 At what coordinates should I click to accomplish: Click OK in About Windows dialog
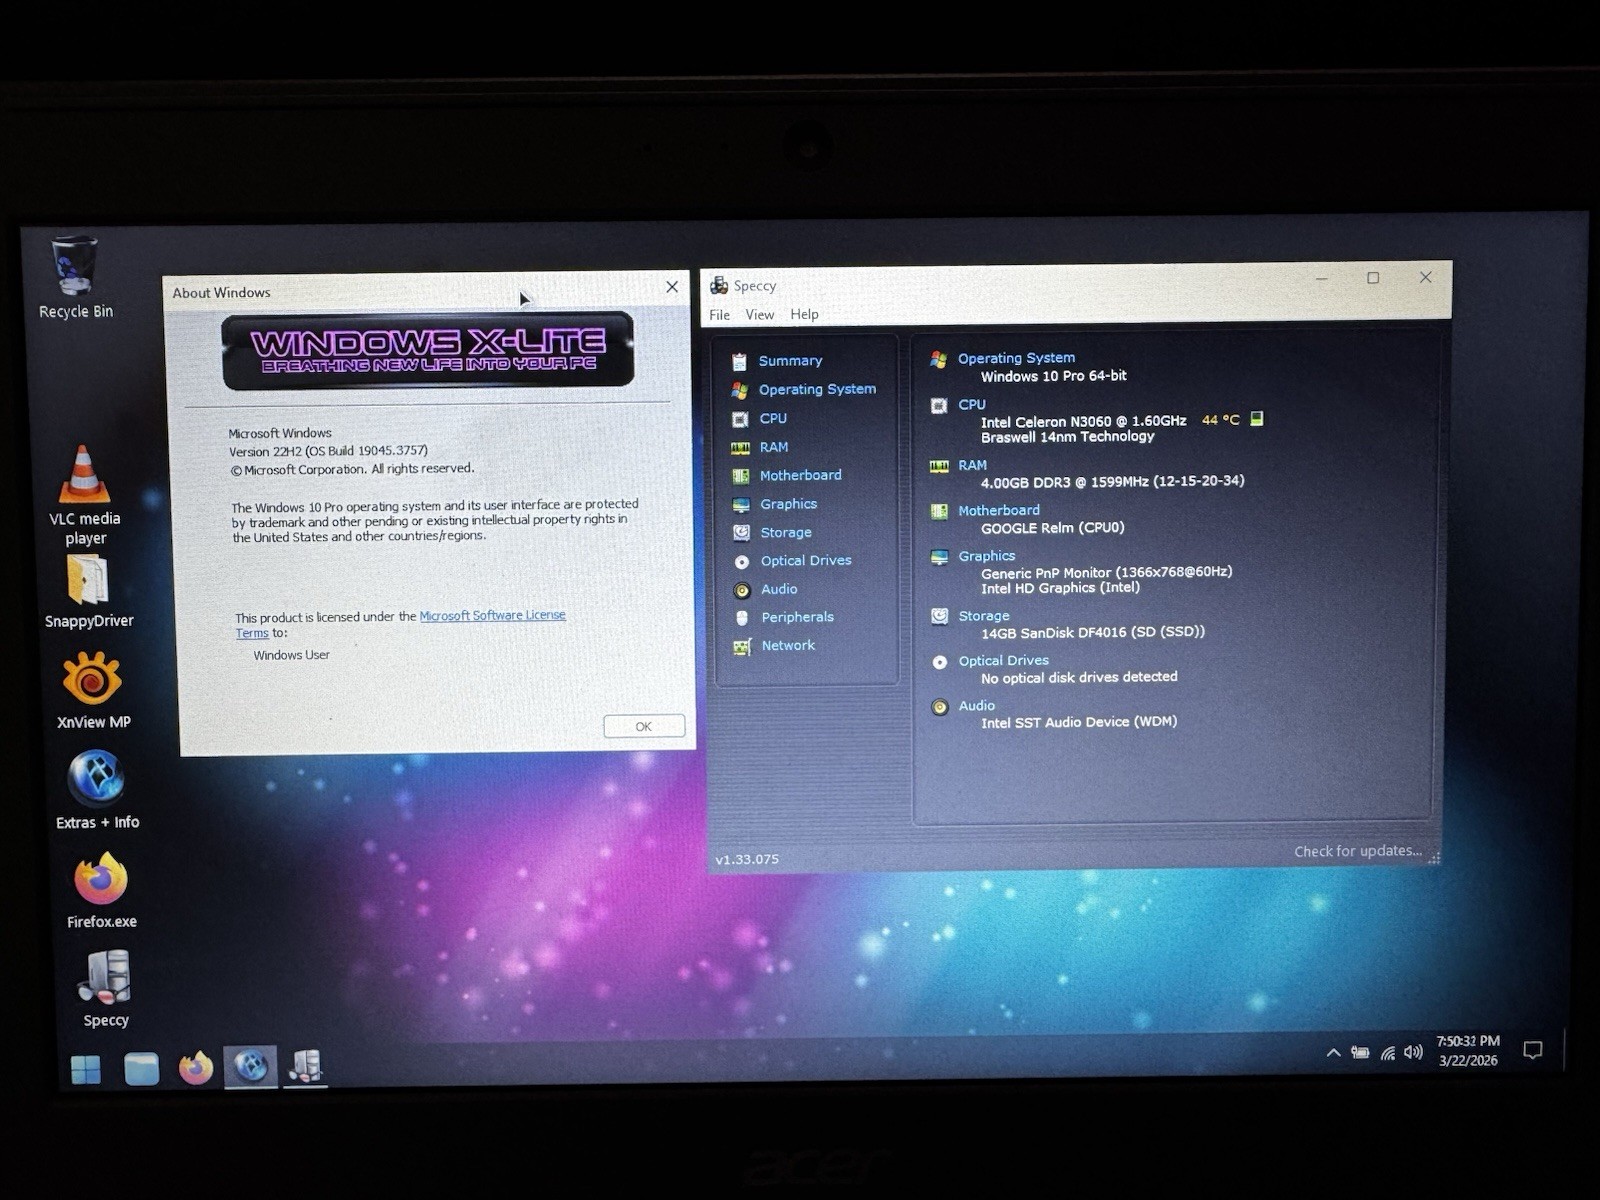(644, 726)
